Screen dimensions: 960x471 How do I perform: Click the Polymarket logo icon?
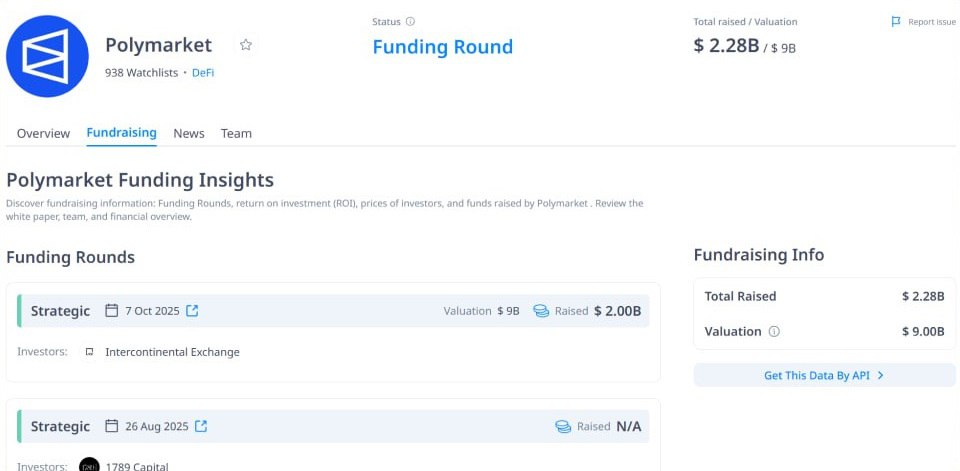(48, 56)
